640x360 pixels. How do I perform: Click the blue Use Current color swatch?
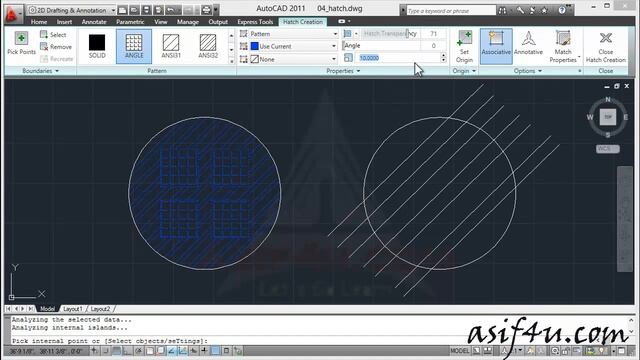255,47
